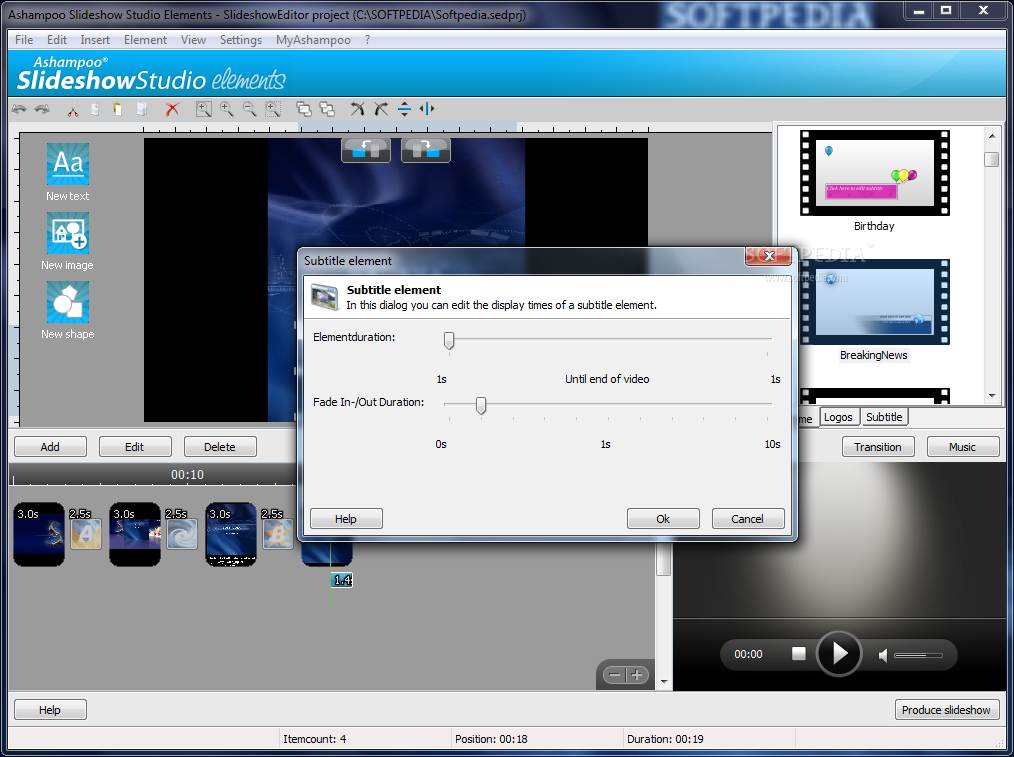Click the Elementduration slider handle

point(449,341)
